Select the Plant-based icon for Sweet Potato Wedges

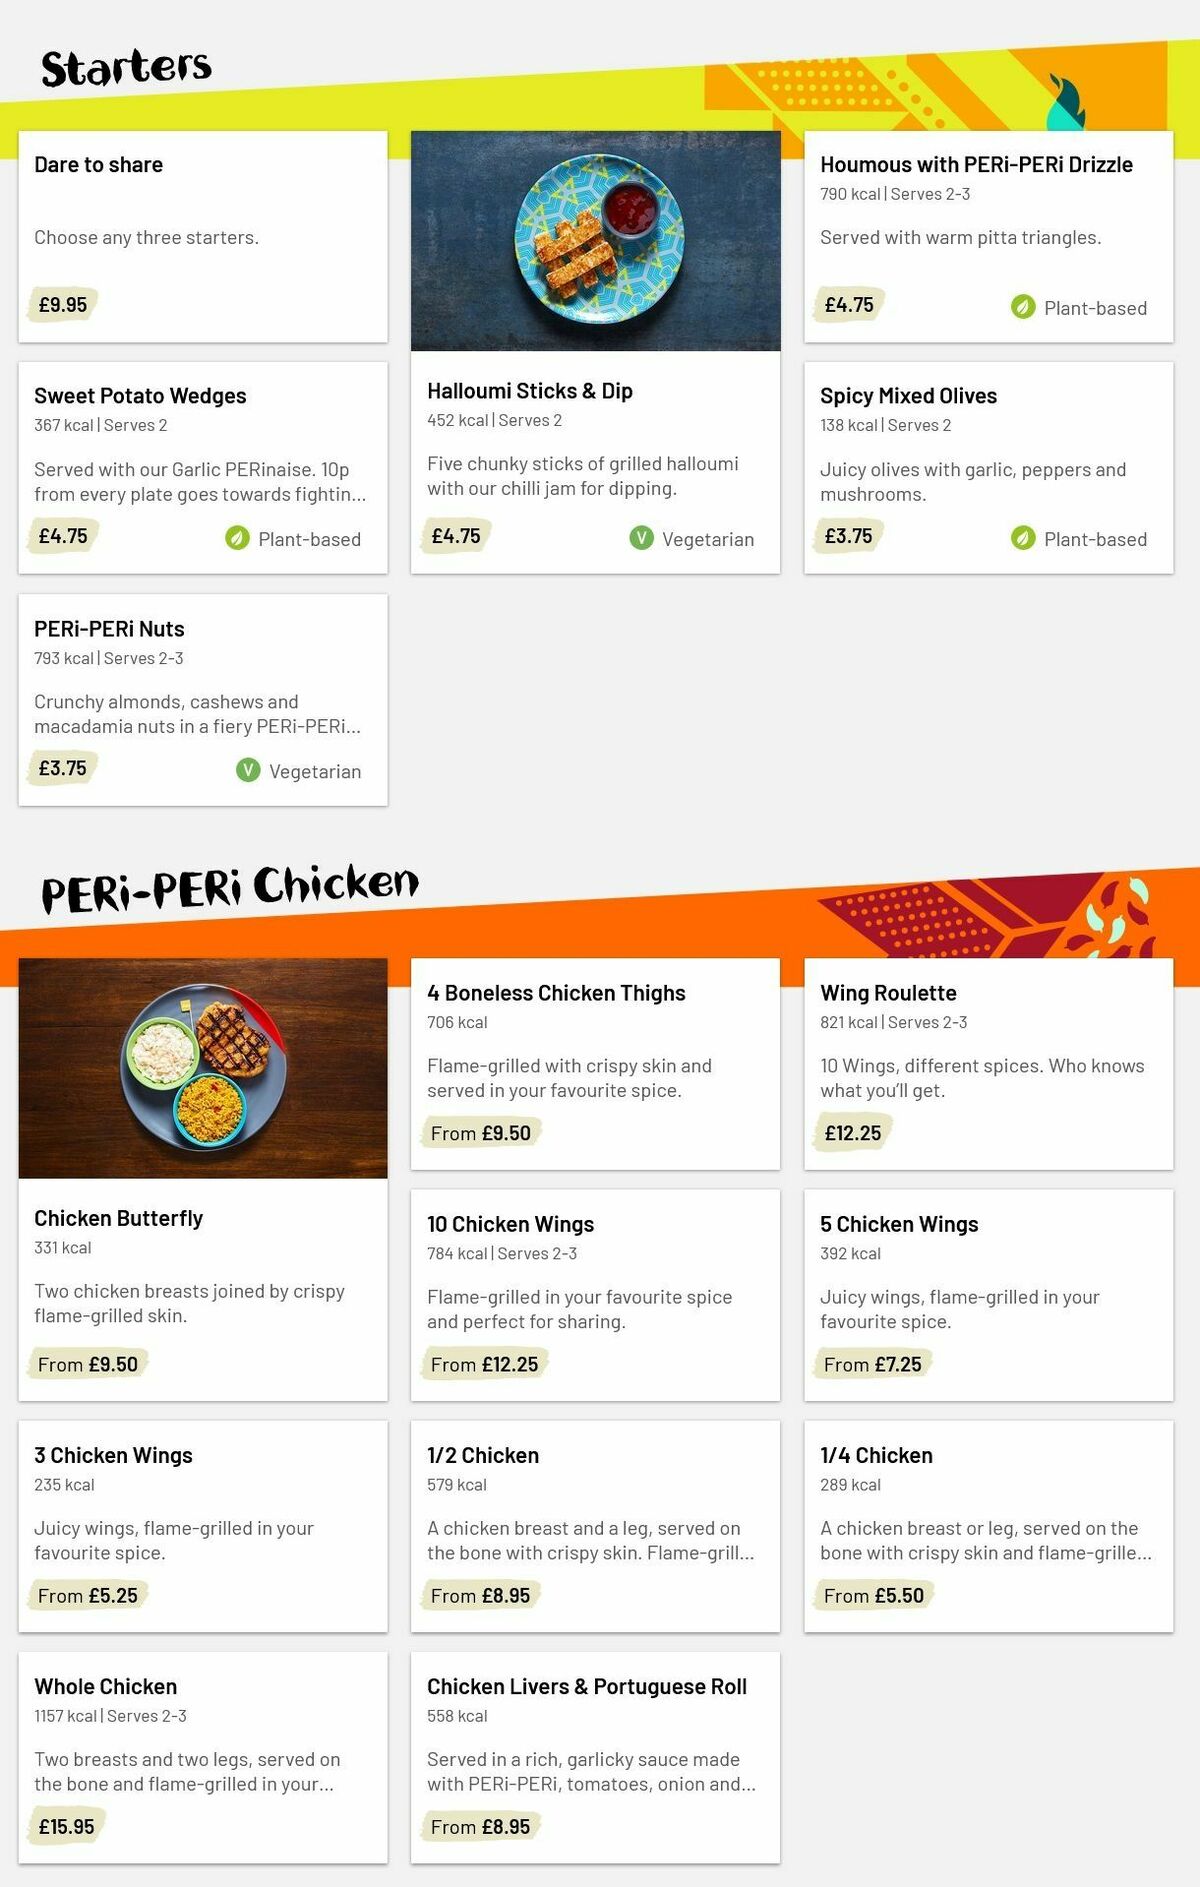coord(236,538)
